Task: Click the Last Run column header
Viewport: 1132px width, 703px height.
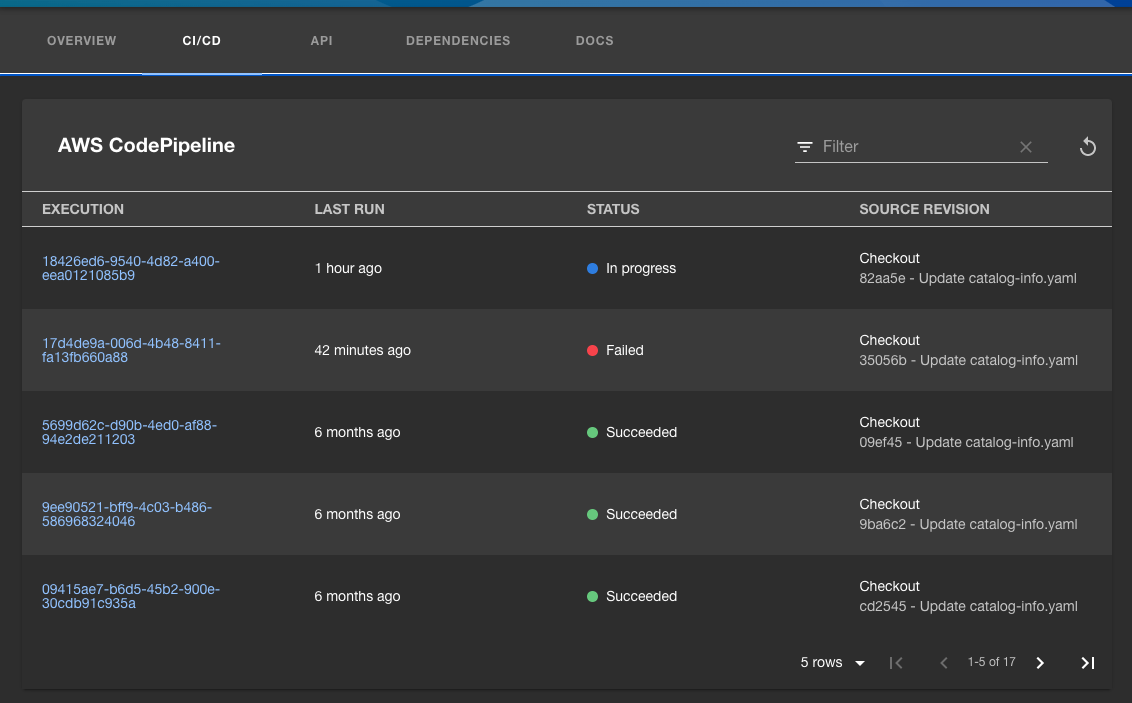Action: pos(349,209)
